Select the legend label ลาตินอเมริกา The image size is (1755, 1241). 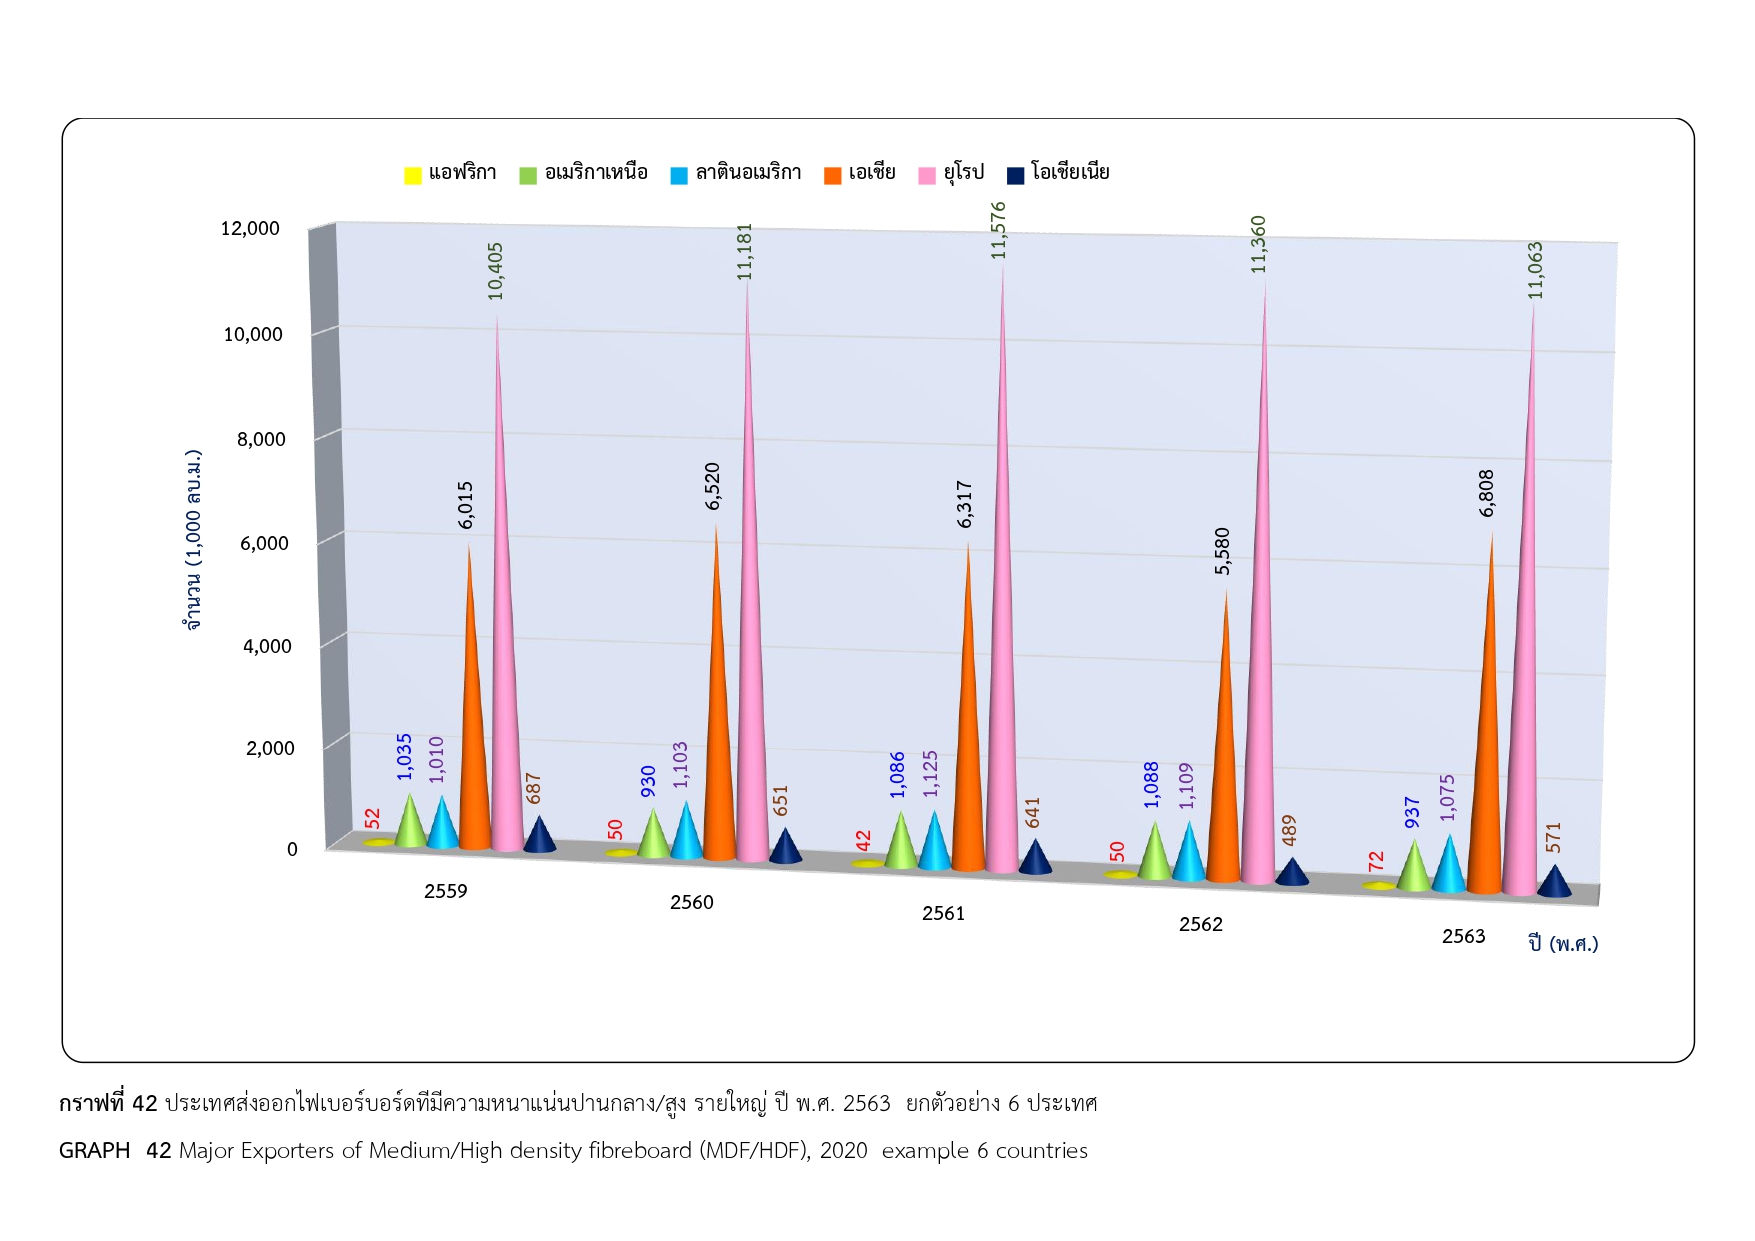coord(748,173)
